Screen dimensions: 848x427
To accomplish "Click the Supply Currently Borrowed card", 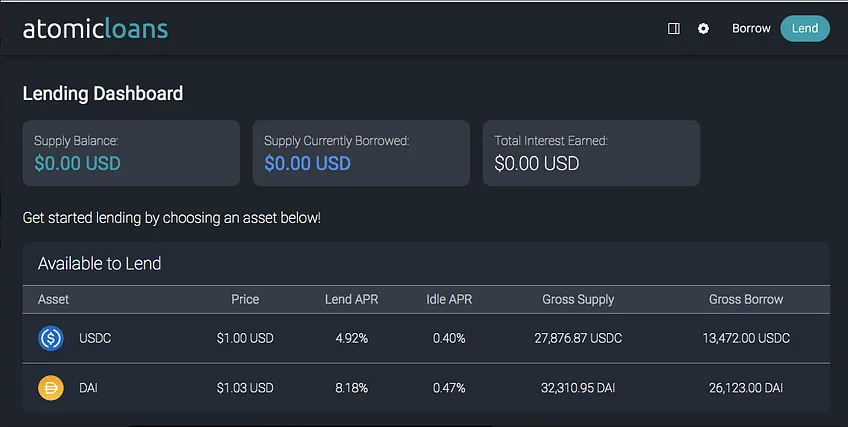I will click(x=361, y=153).
